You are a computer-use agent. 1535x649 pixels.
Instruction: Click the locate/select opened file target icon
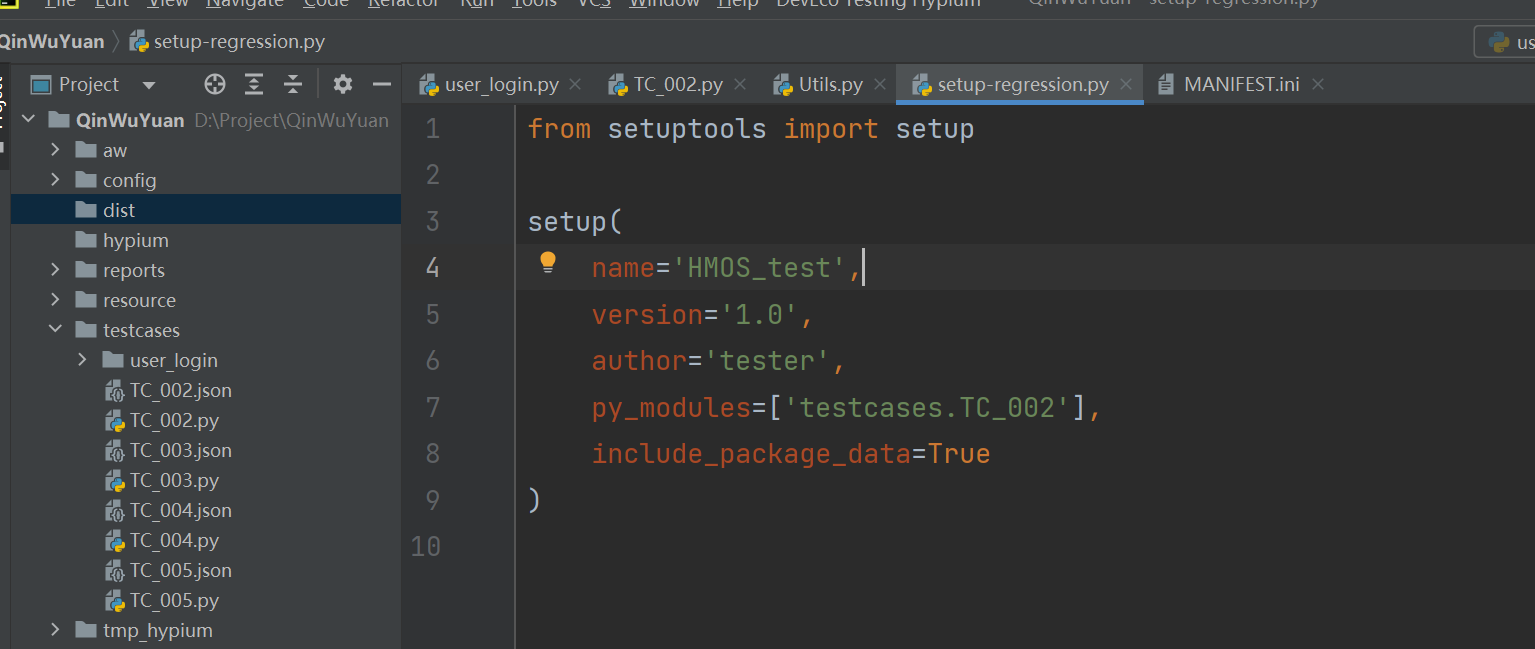(x=215, y=85)
